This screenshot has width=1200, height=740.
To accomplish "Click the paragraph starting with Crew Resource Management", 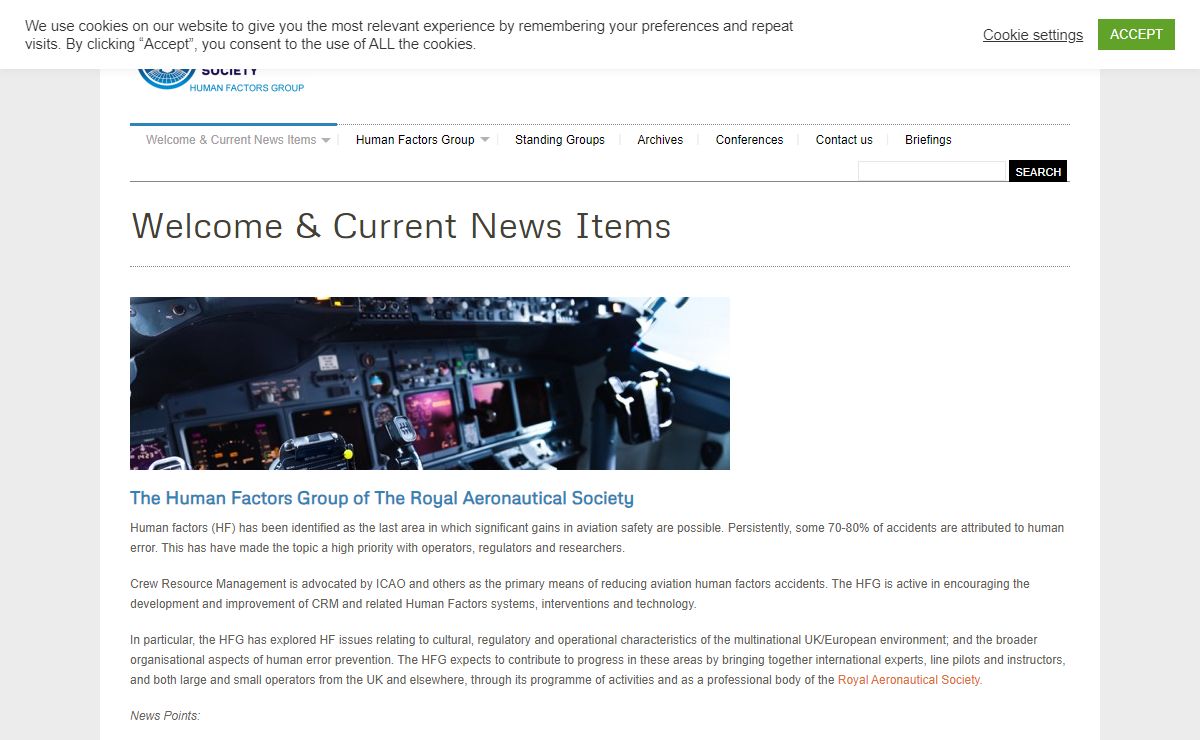I will click(x=580, y=594).
